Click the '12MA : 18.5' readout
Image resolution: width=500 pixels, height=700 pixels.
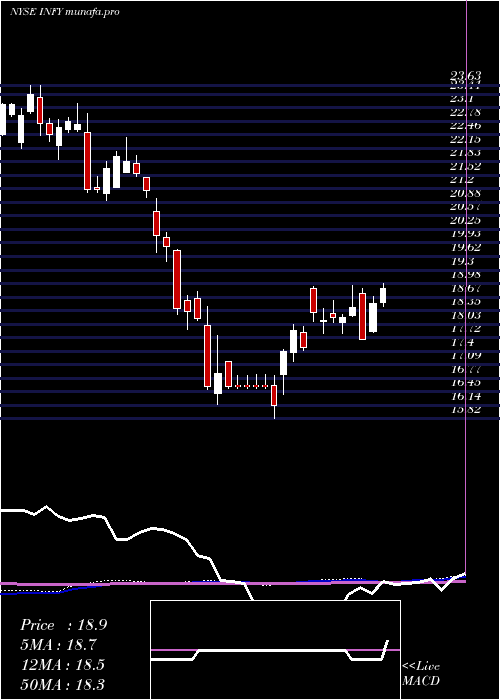coord(62,665)
